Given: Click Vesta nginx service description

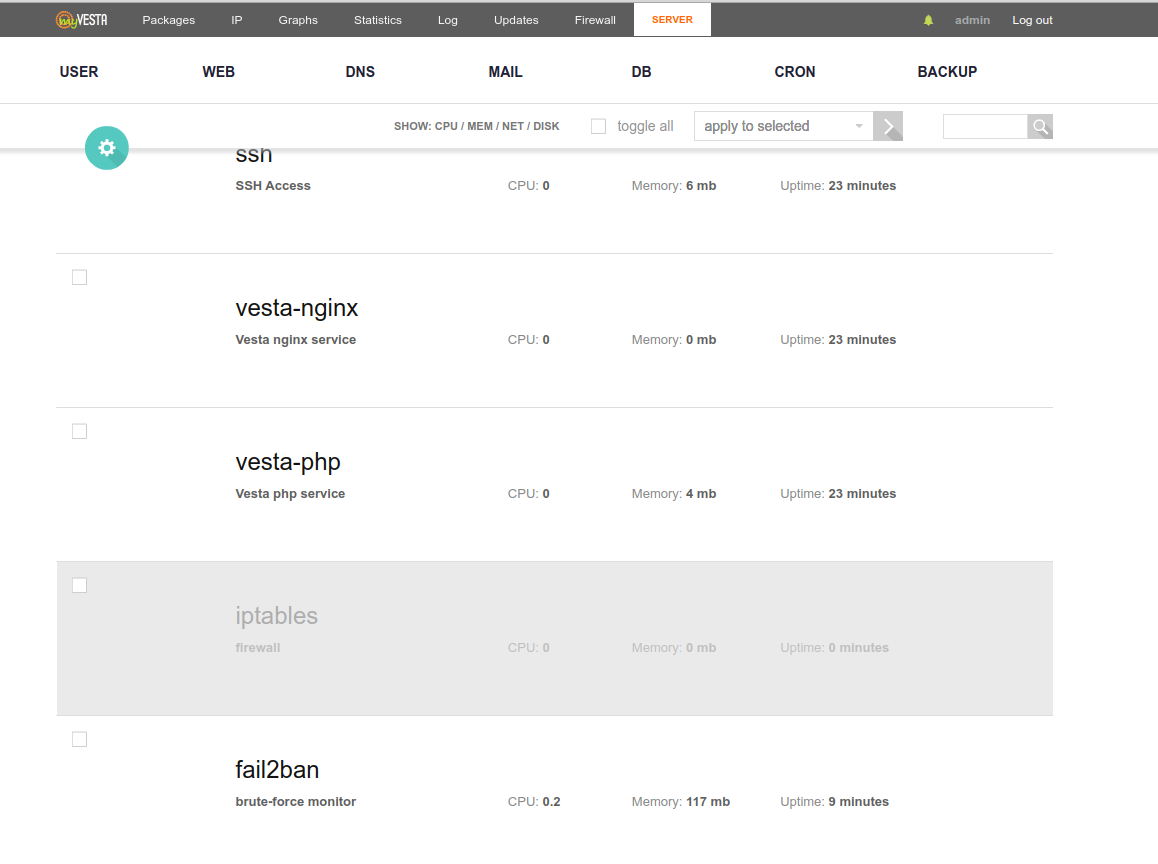Looking at the screenshot, I should [295, 340].
